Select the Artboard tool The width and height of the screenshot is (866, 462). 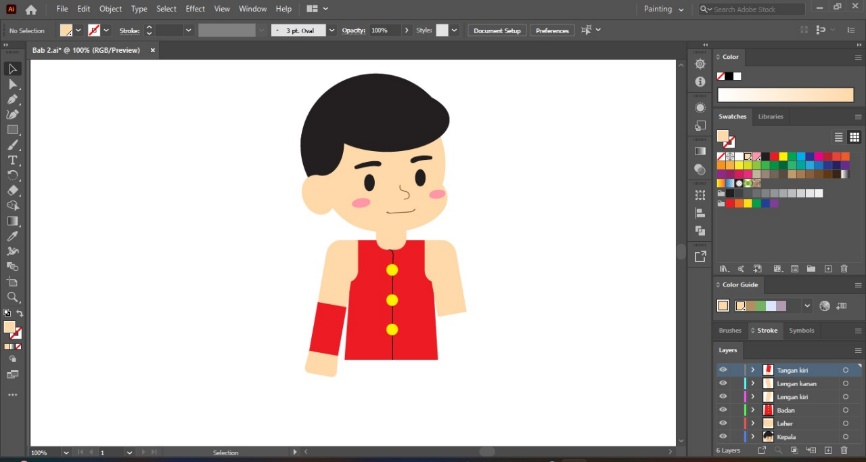(x=12, y=282)
